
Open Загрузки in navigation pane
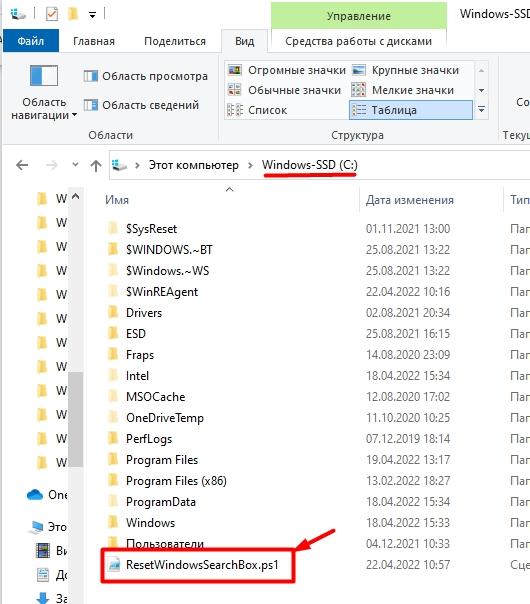(x=52, y=597)
